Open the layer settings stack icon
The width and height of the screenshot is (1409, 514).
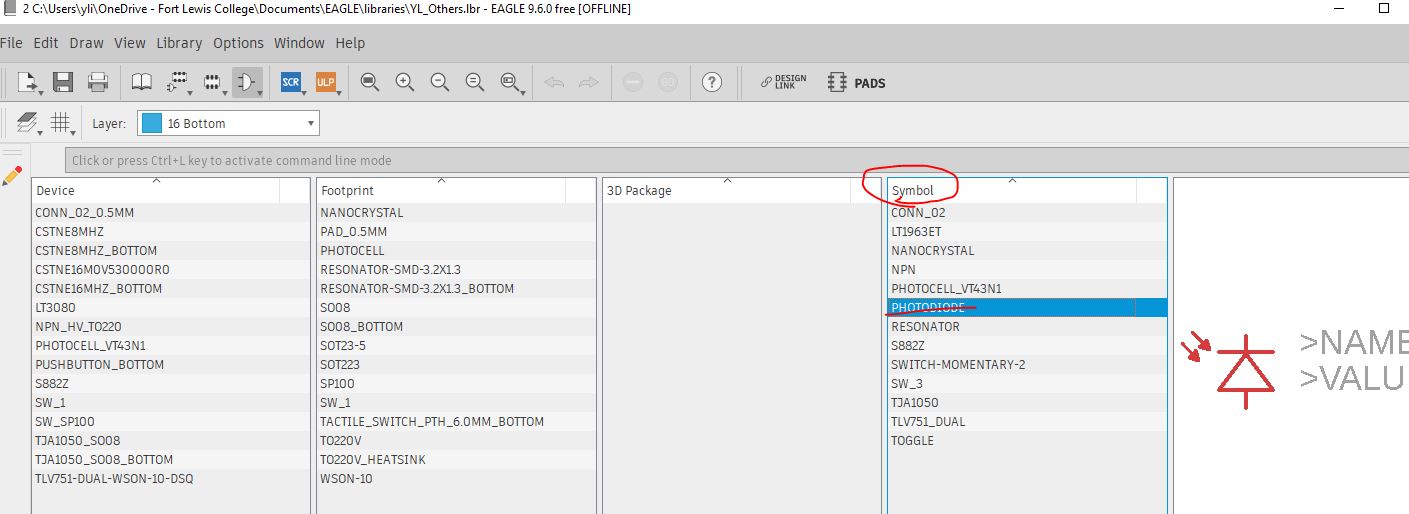click(26, 123)
